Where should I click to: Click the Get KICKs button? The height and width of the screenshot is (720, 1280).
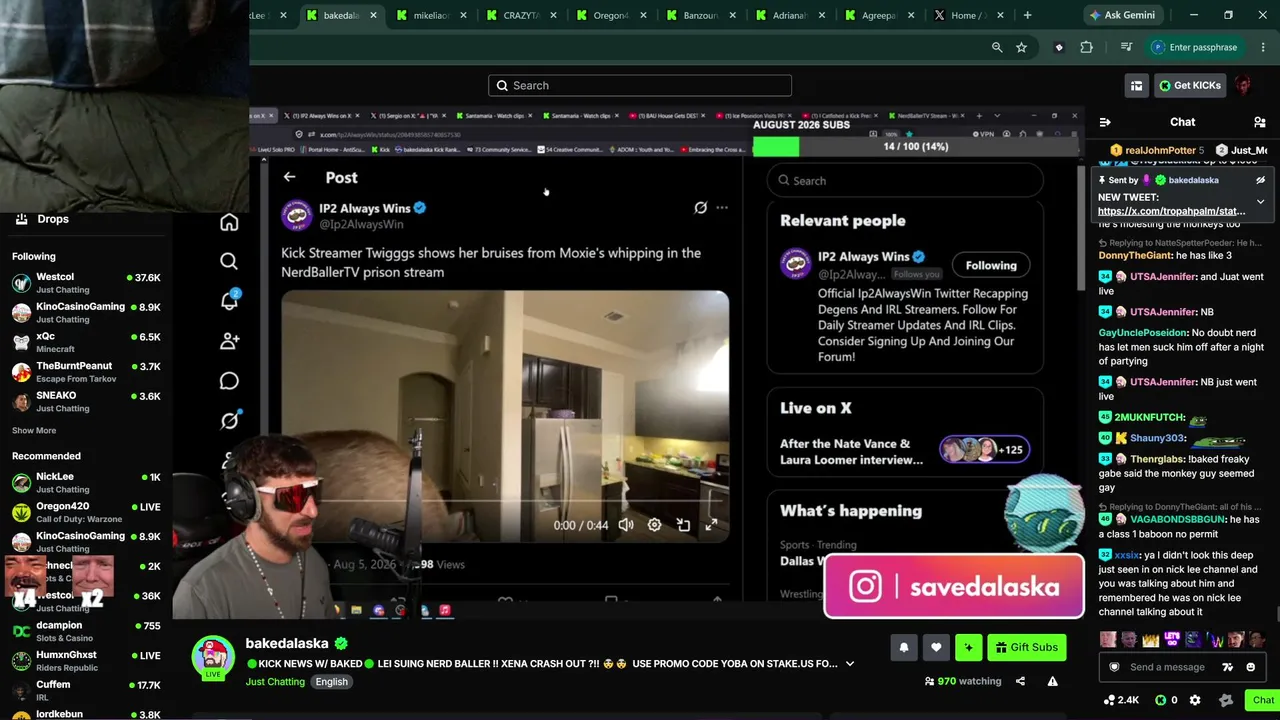(x=1189, y=85)
